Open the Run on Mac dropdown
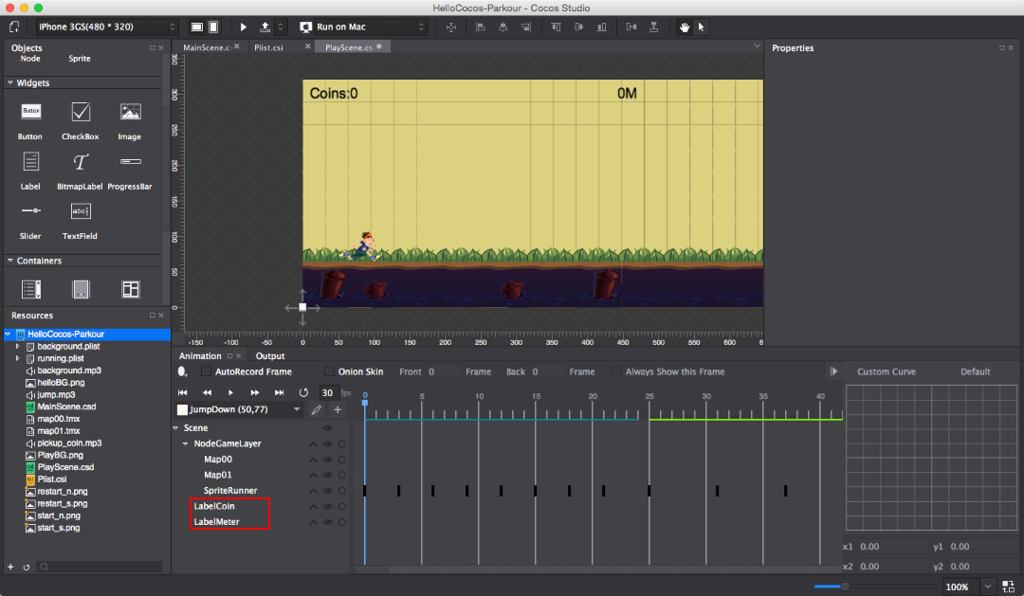 (362, 27)
